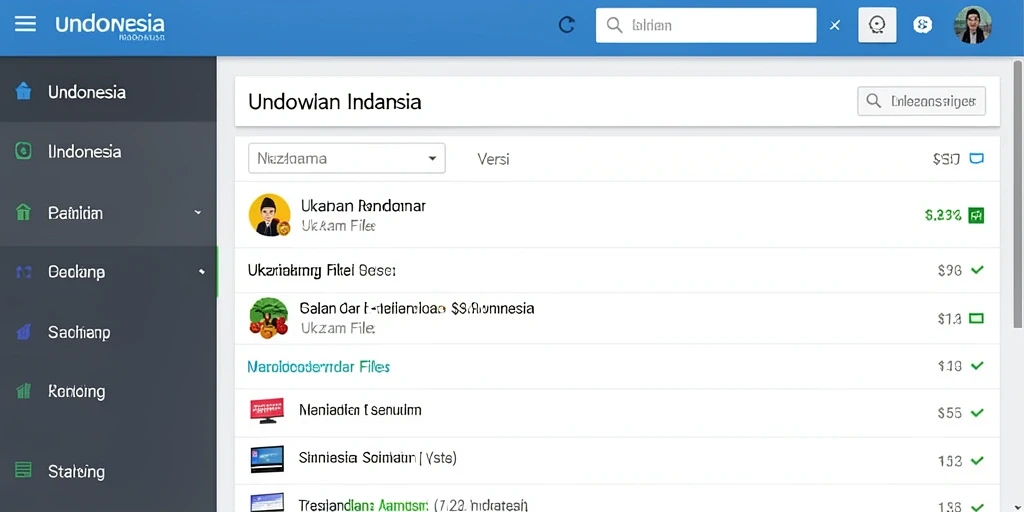Select the Ukariakmg Fikel Seser row
Image resolution: width=1024 pixels, height=512 pixels.
(617, 270)
